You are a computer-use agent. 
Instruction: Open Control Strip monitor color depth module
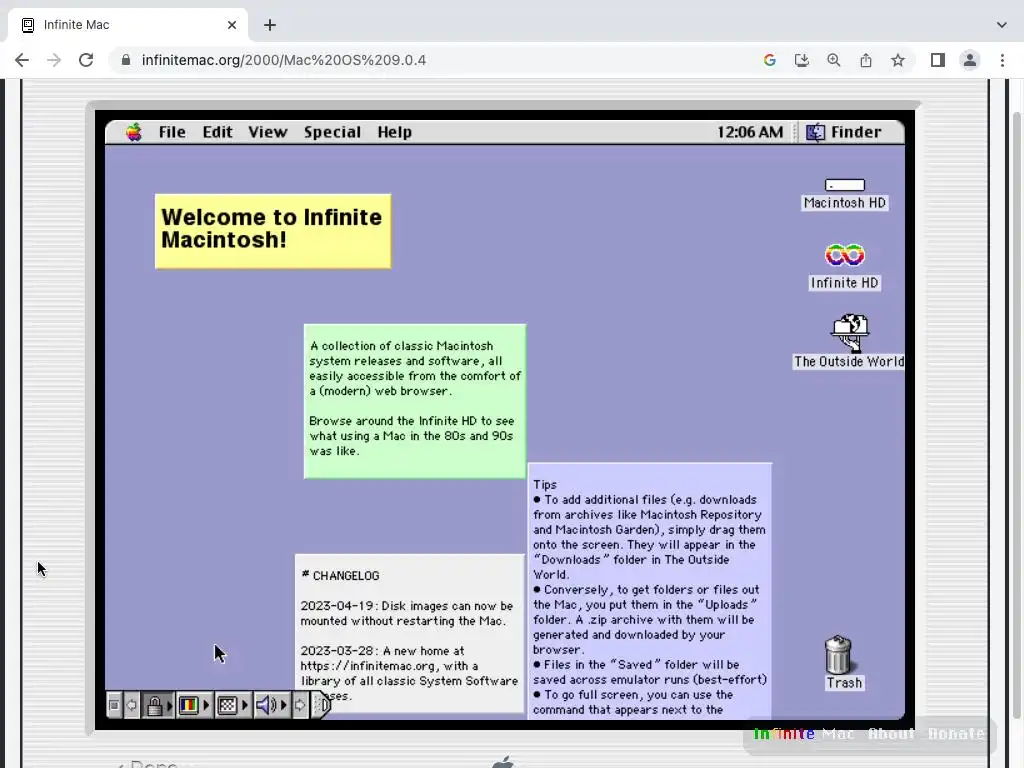click(x=189, y=705)
